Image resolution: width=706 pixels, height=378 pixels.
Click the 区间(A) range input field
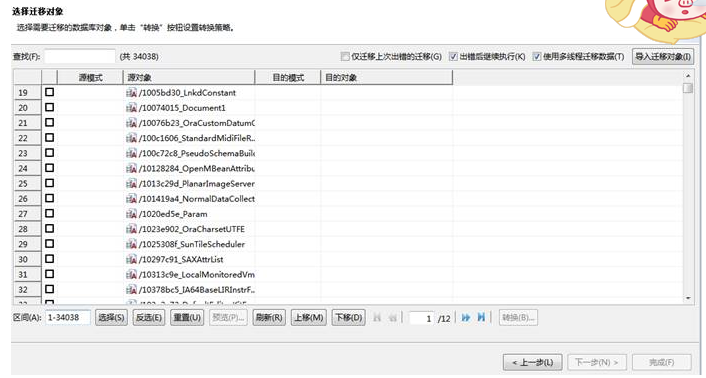pyautogui.click(x=68, y=318)
